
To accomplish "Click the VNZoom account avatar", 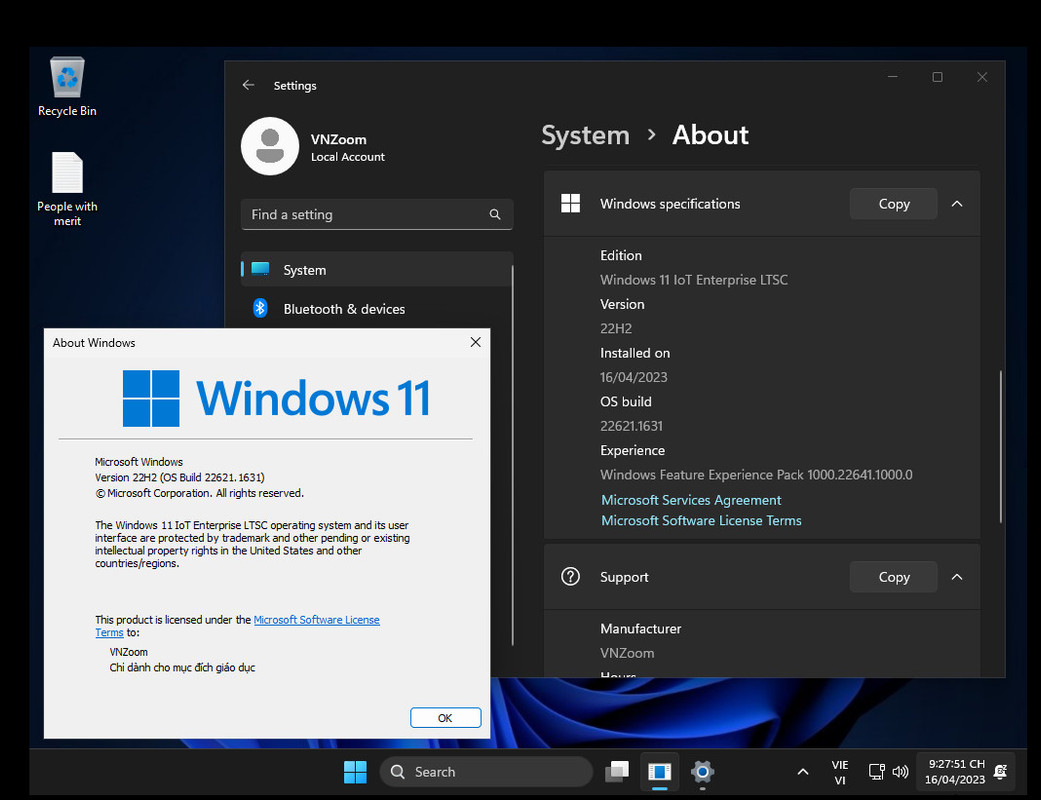I will 270,146.
